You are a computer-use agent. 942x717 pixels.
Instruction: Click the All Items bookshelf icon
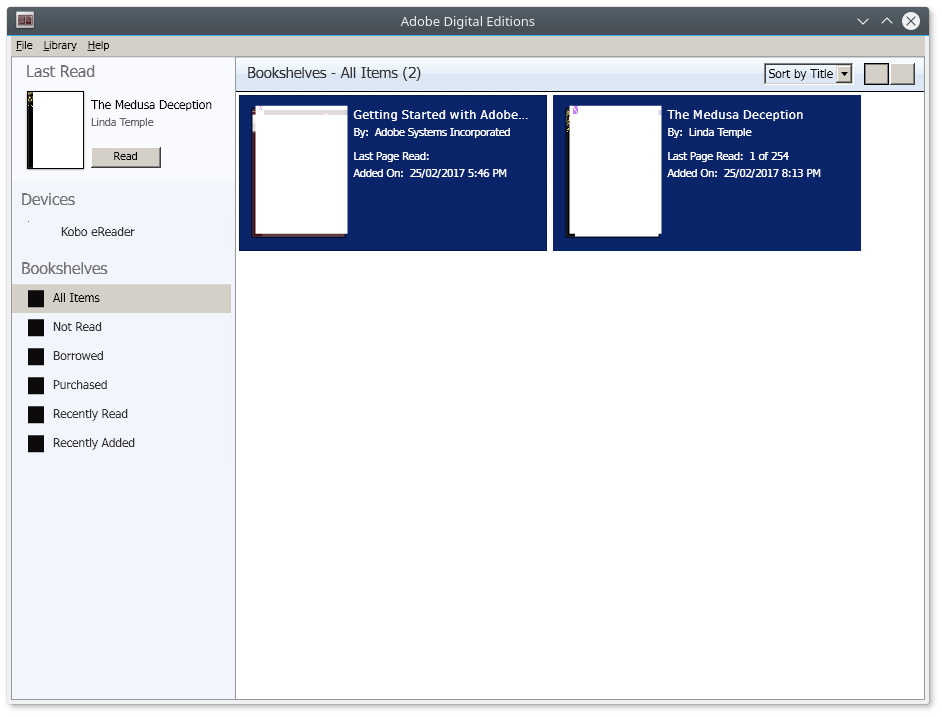click(36, 298)
